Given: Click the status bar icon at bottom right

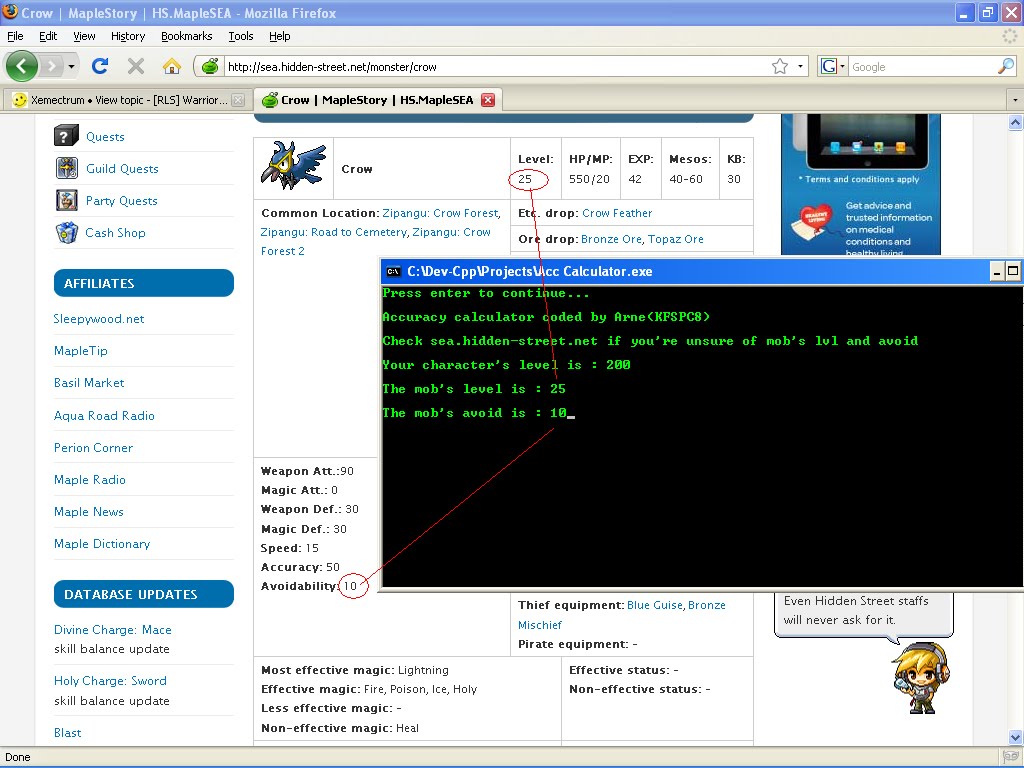Looking at the screenshot, I should pos(1011,757).
